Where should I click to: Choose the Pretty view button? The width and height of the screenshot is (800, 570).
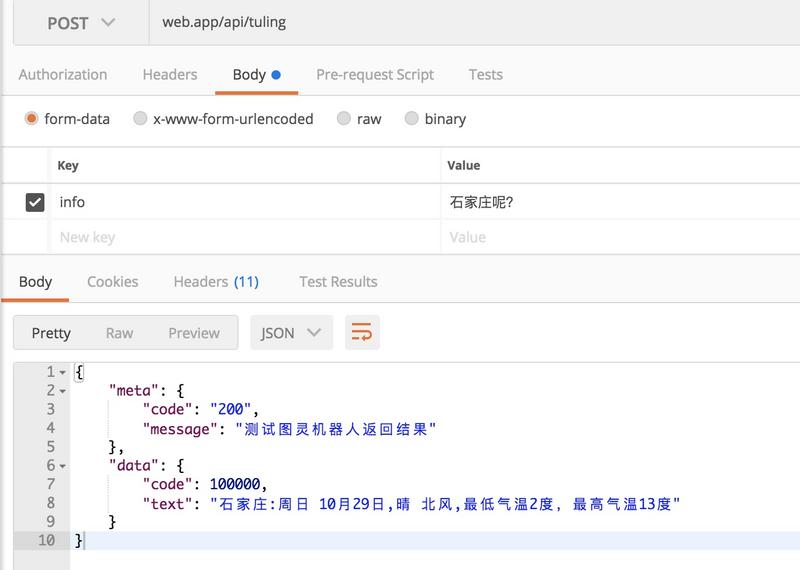(x=51, y=333)
